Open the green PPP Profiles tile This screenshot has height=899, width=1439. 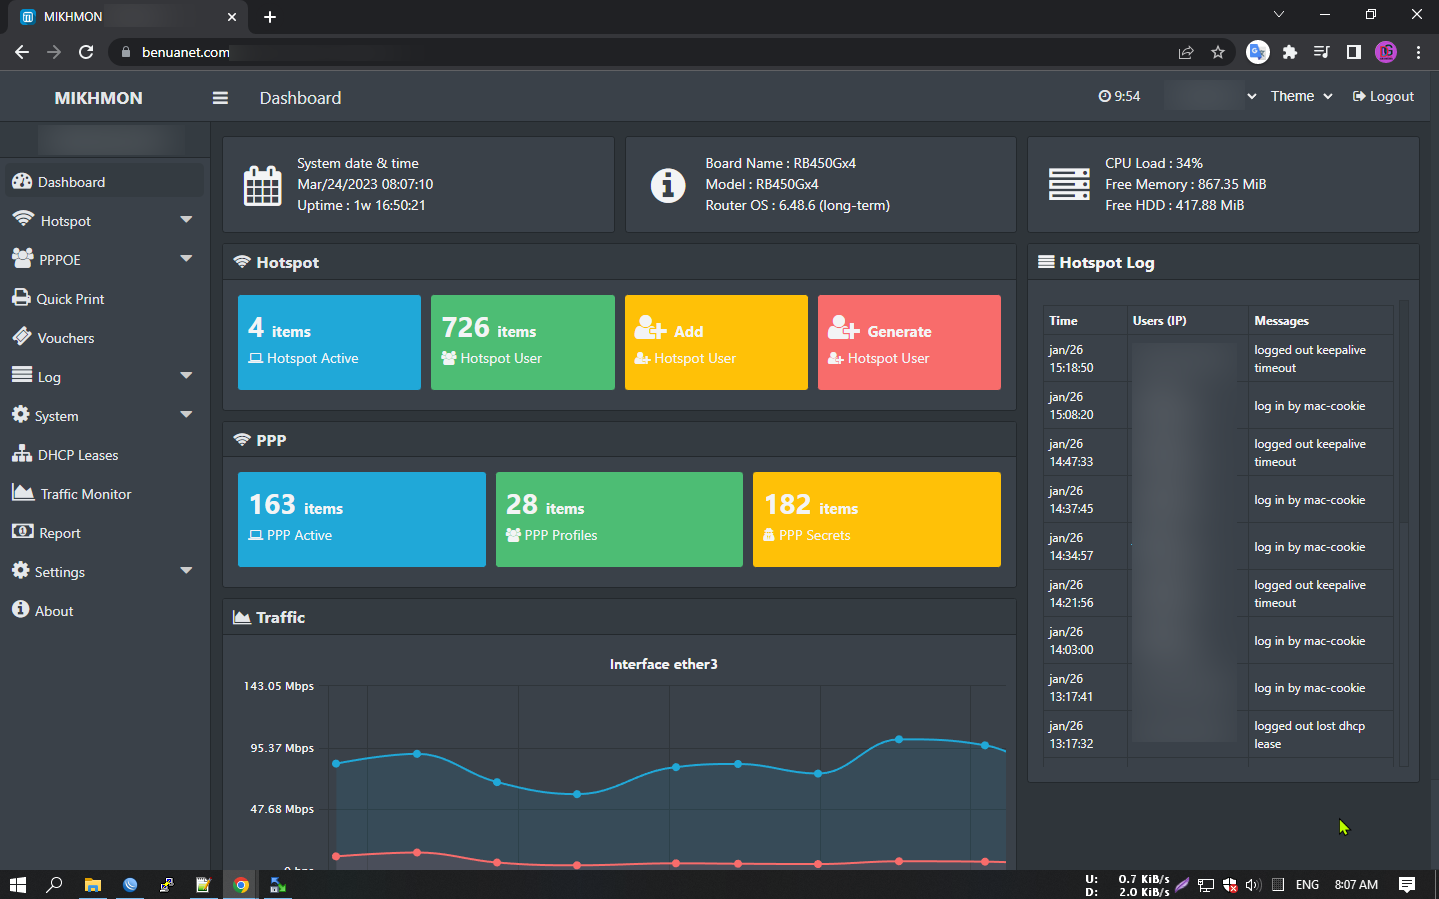618,519
